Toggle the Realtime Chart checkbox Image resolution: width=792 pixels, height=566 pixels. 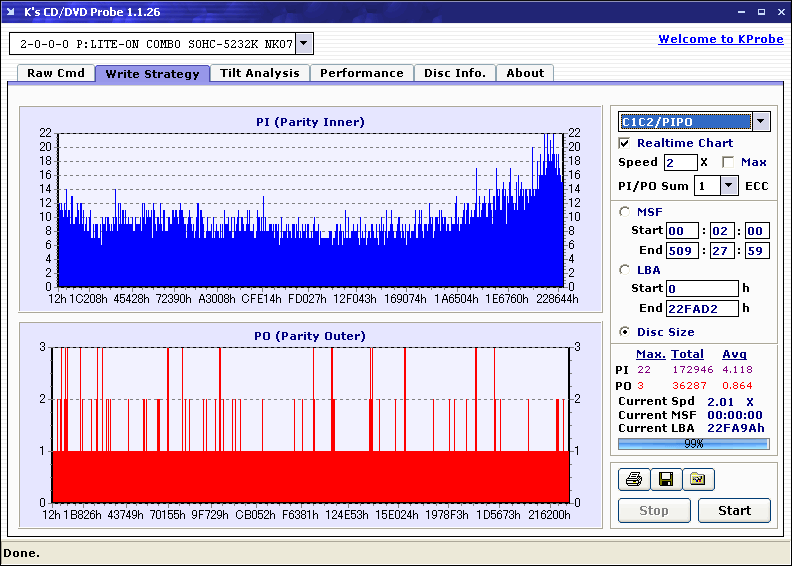(x=625, y=143)
